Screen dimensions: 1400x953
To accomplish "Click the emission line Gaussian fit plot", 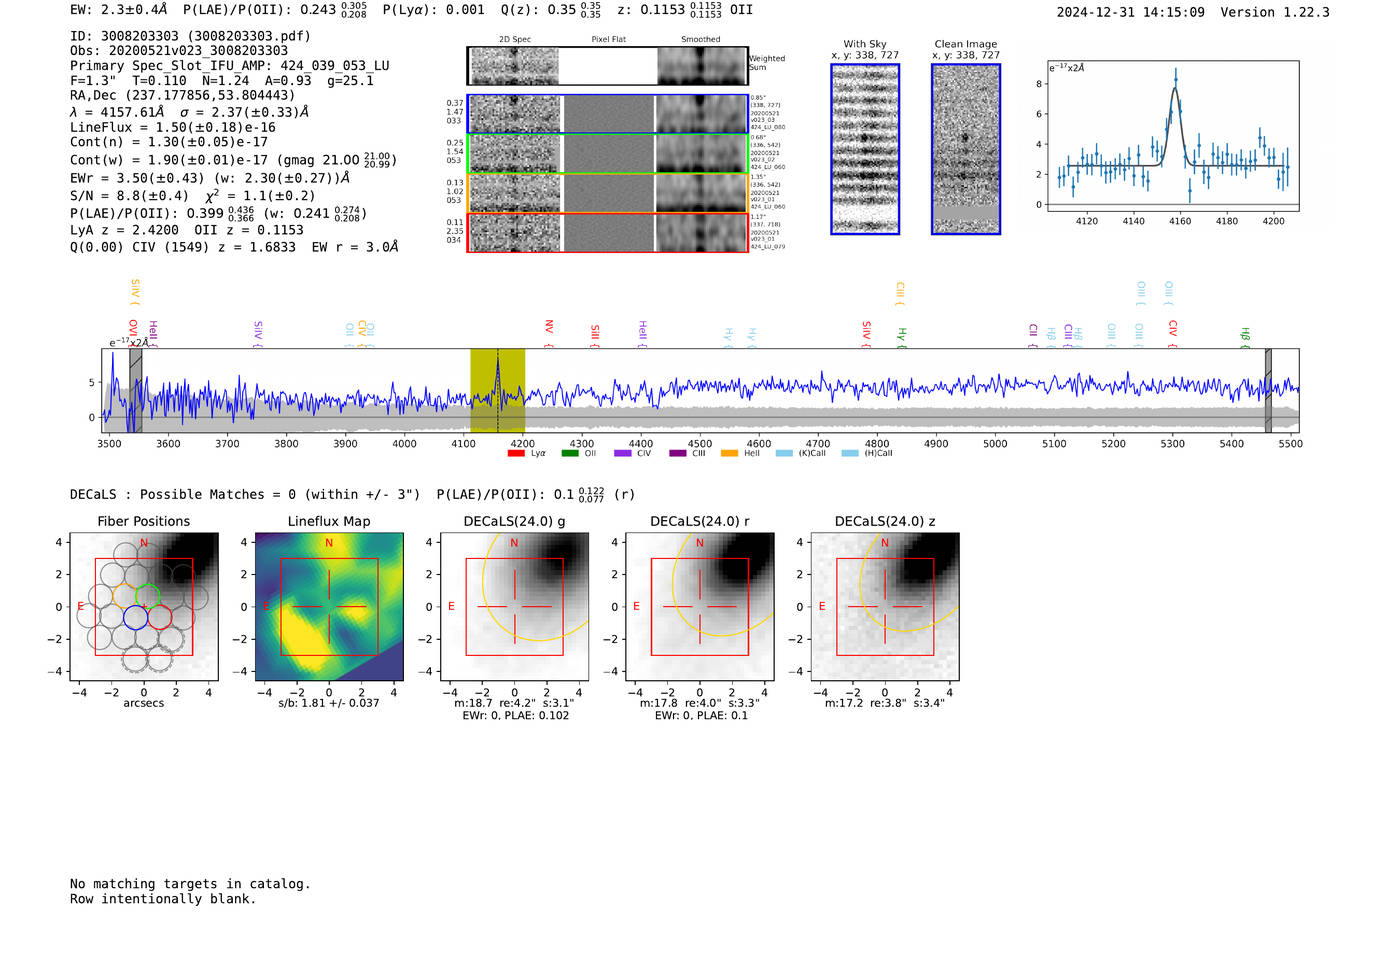I will point(1172,136).
